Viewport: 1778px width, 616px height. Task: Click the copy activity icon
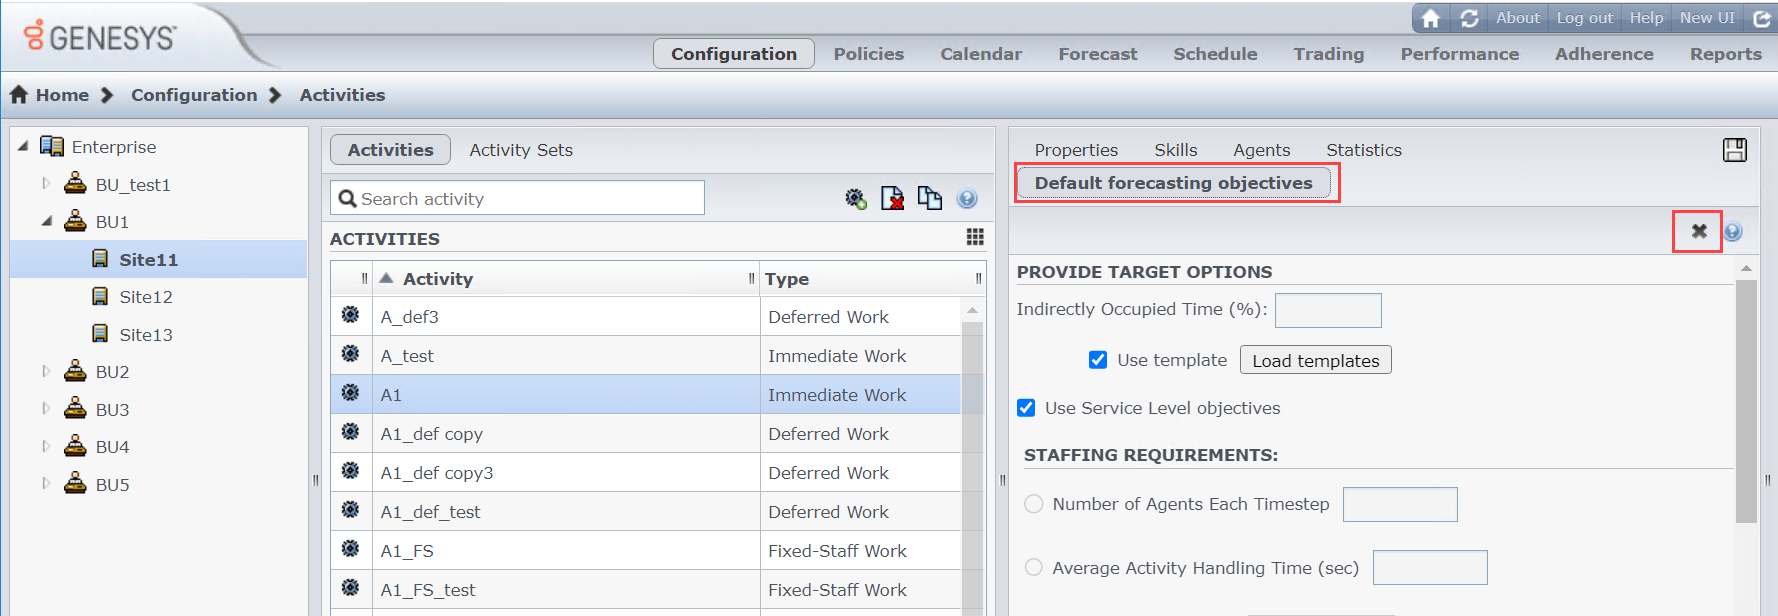[x=930, y=198]
